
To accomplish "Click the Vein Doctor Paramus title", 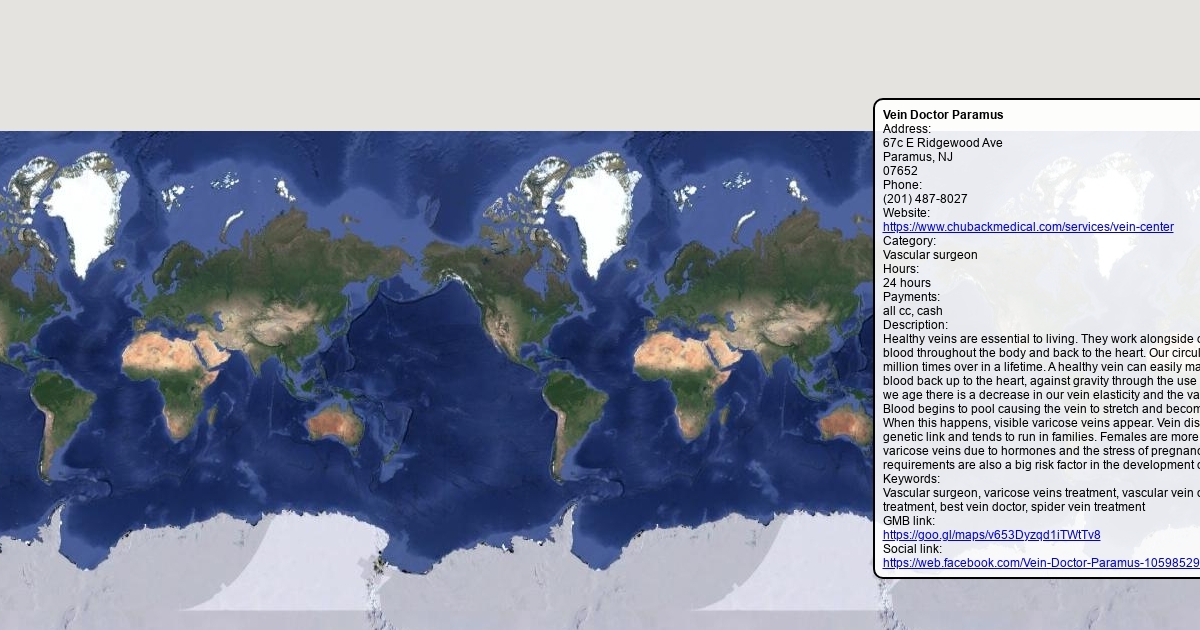I will point(942,115).
